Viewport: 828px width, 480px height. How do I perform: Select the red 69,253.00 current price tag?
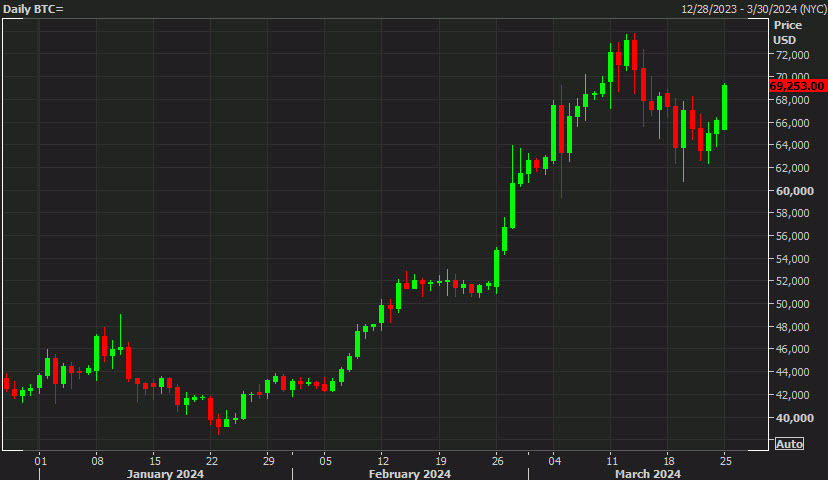tap(797, 86)
